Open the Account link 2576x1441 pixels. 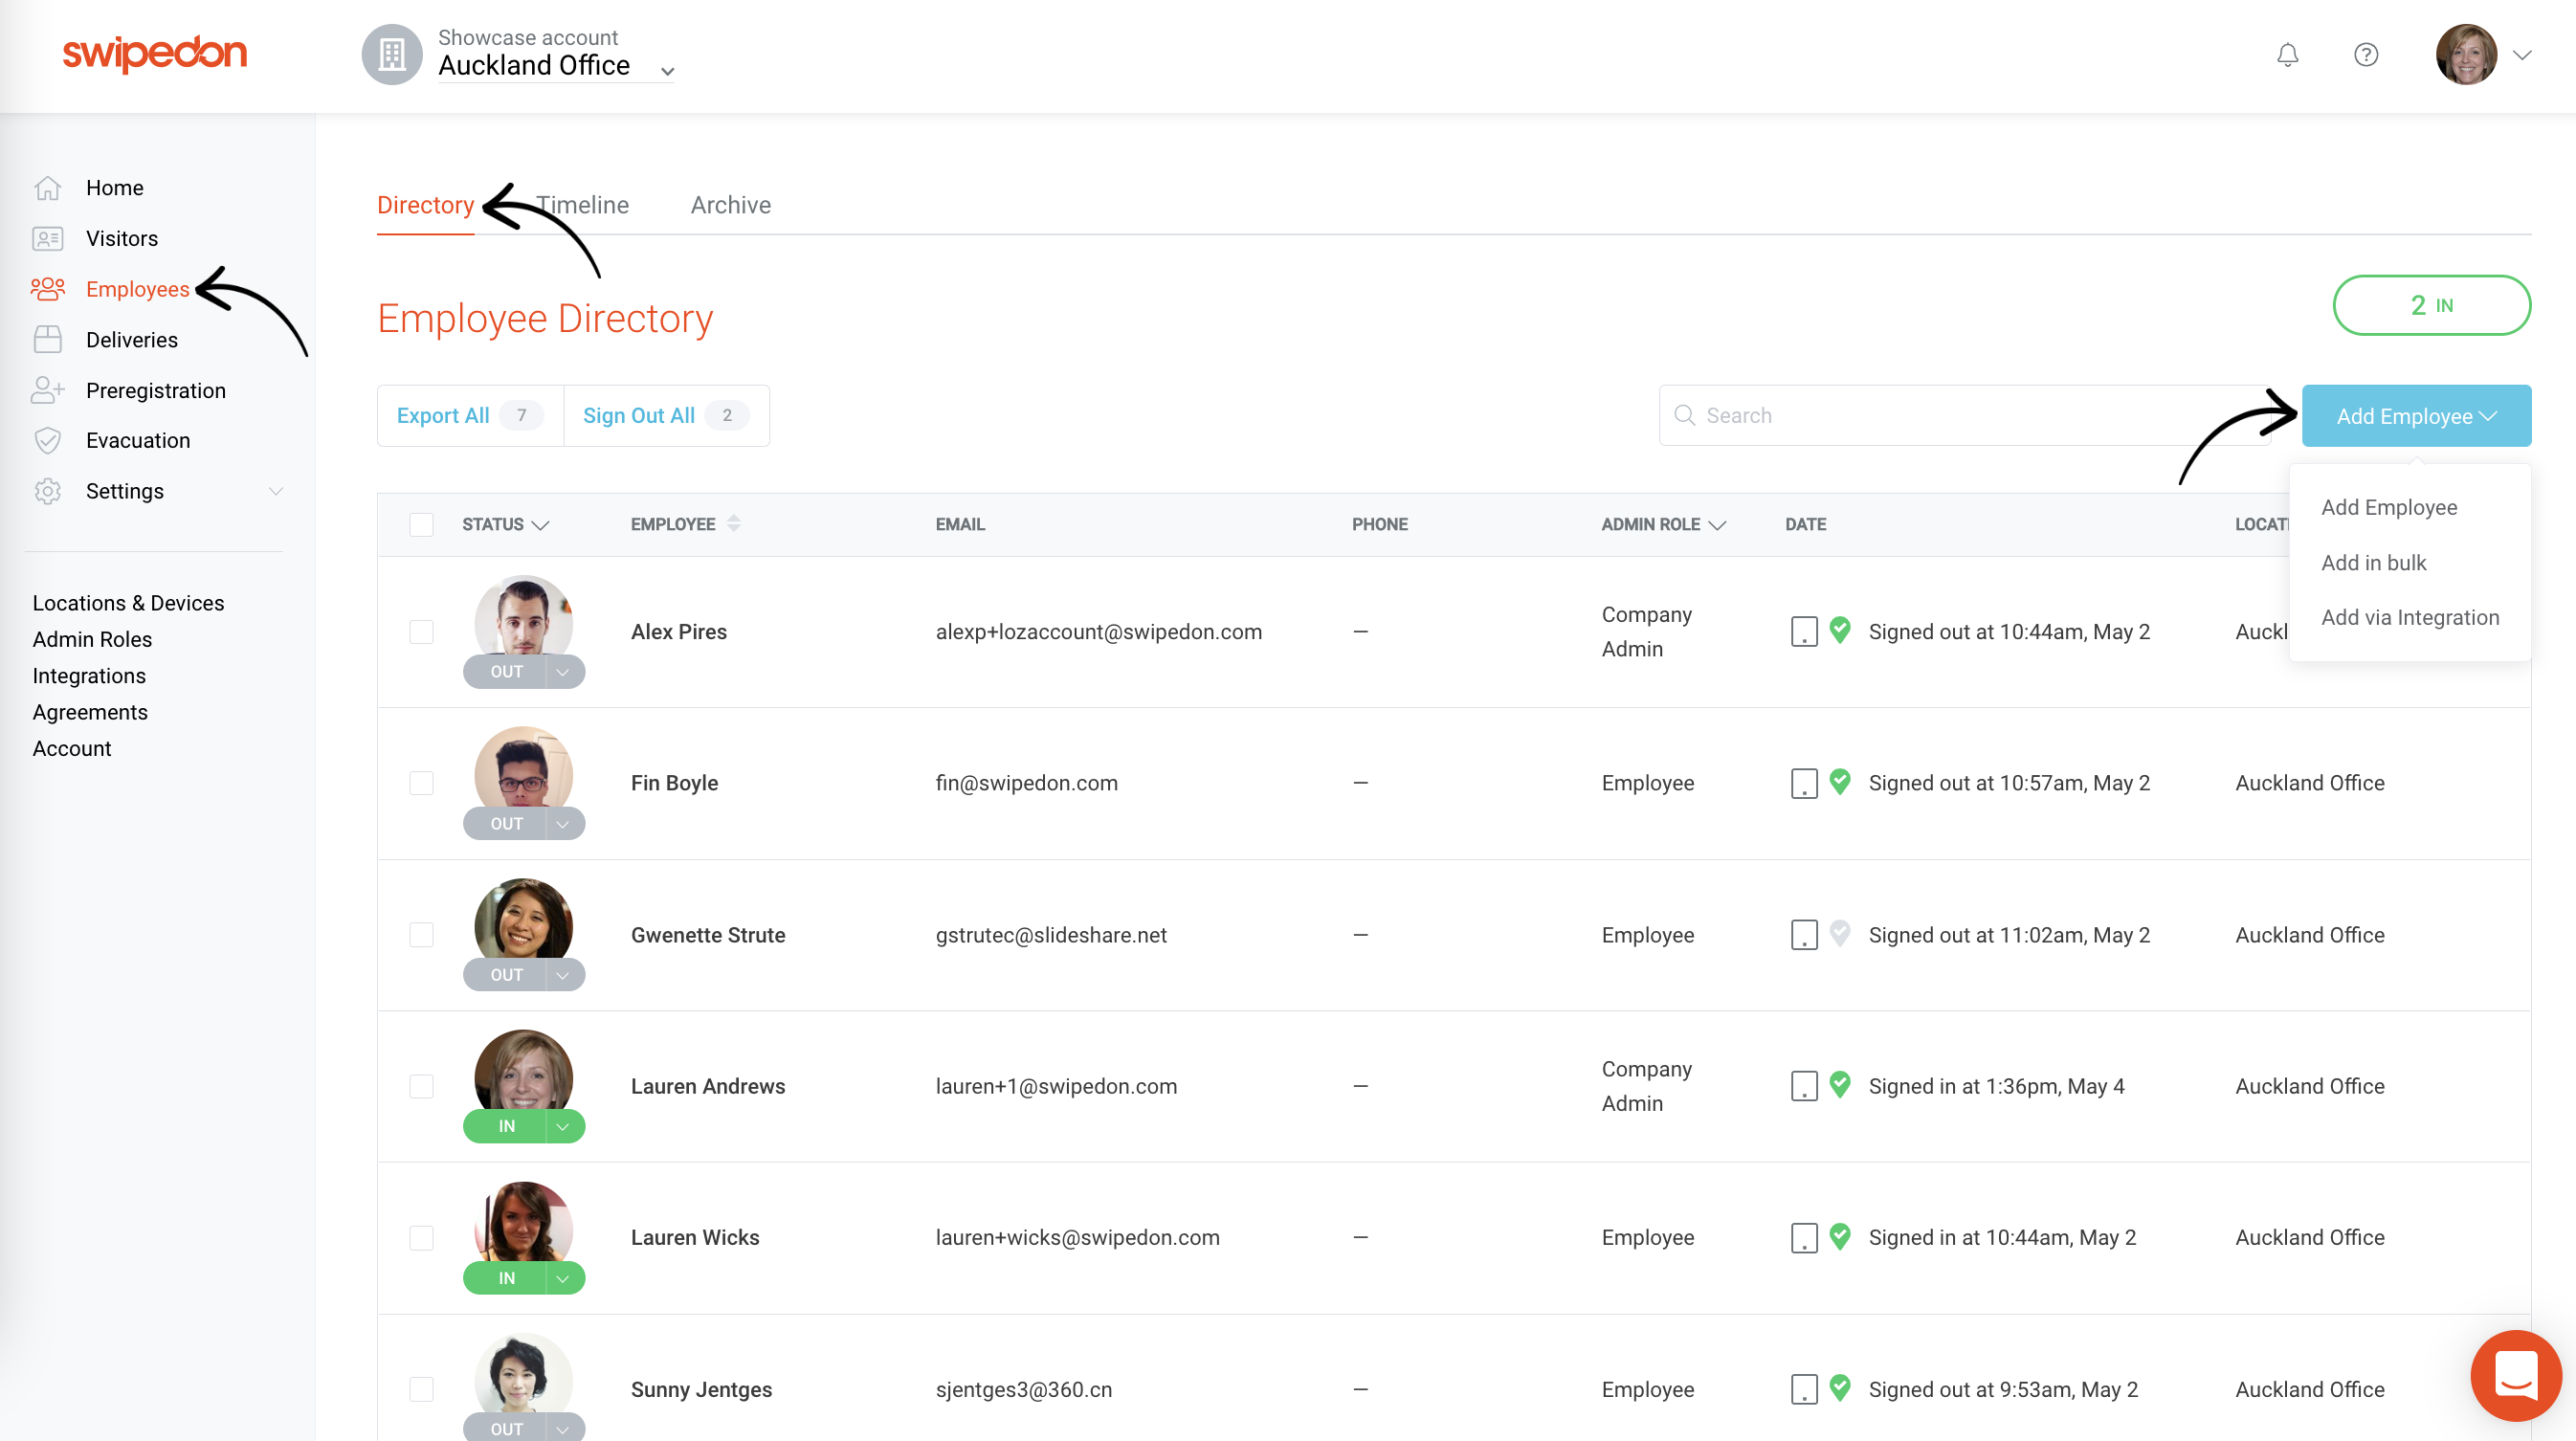click(72, 748)
